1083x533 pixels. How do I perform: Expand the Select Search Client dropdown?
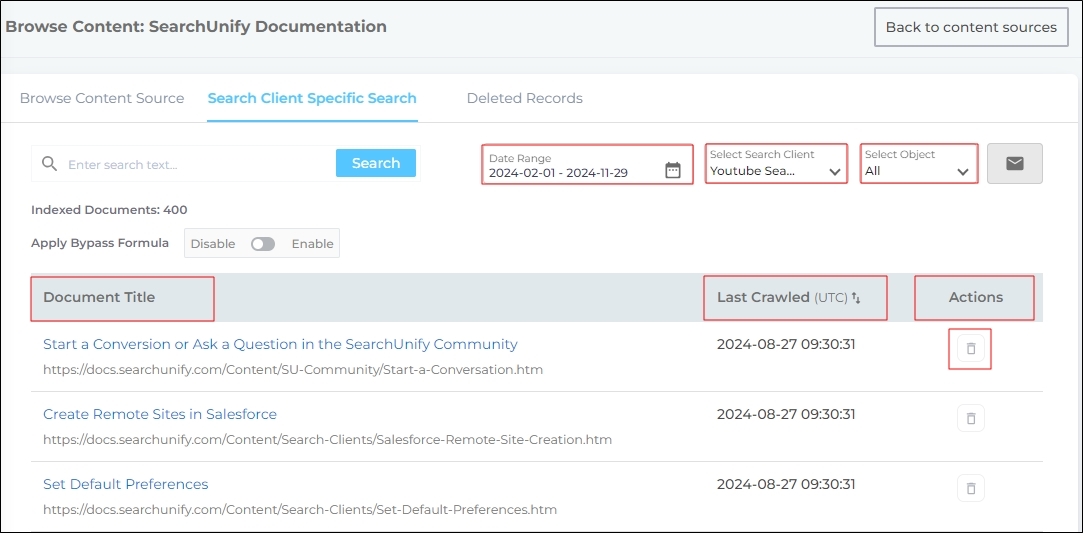776,164
